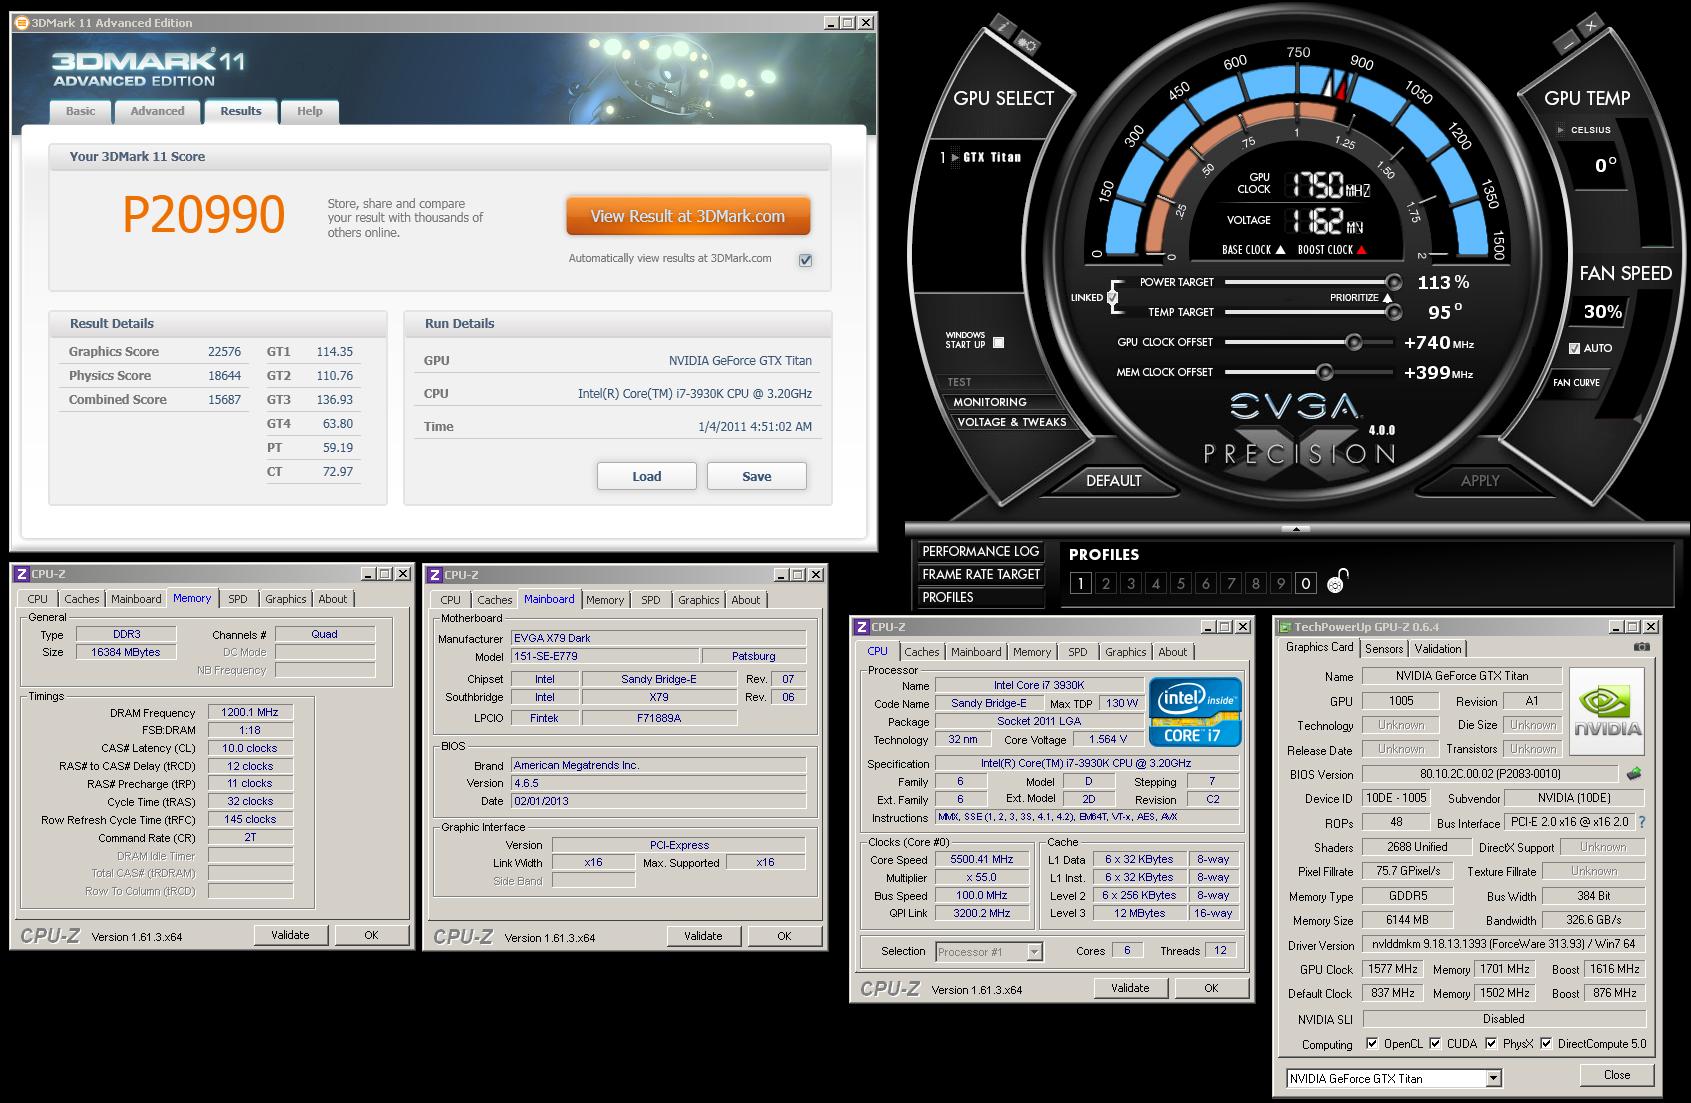Uncheck automatically view results at 3DMark.com

pos(805,260)
